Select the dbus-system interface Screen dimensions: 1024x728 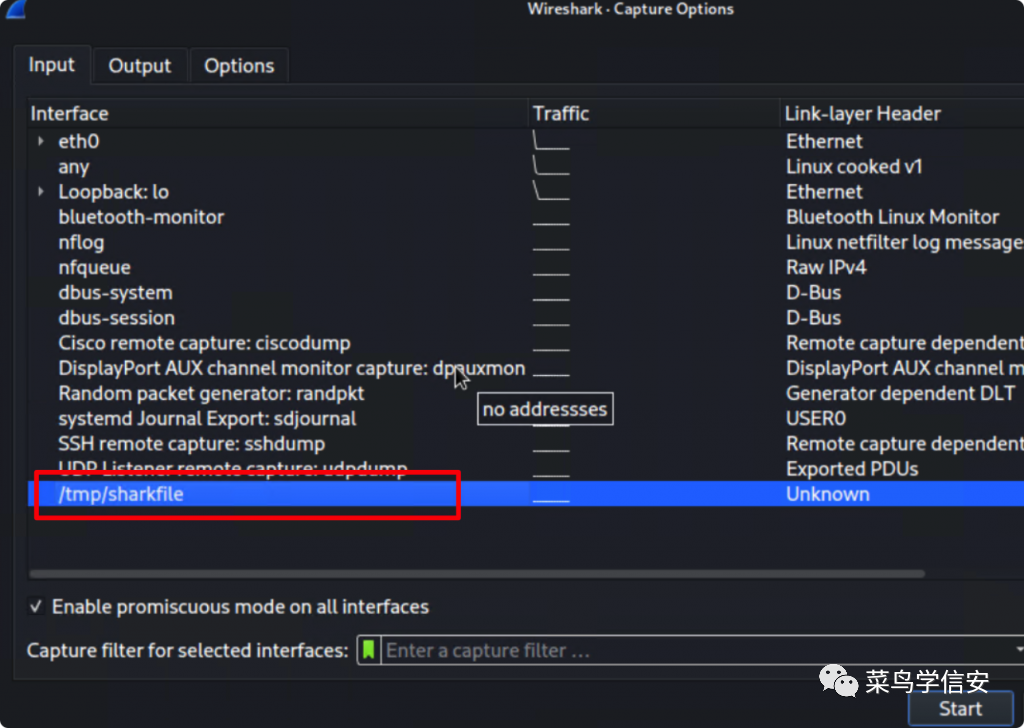[x=116, y=293]
